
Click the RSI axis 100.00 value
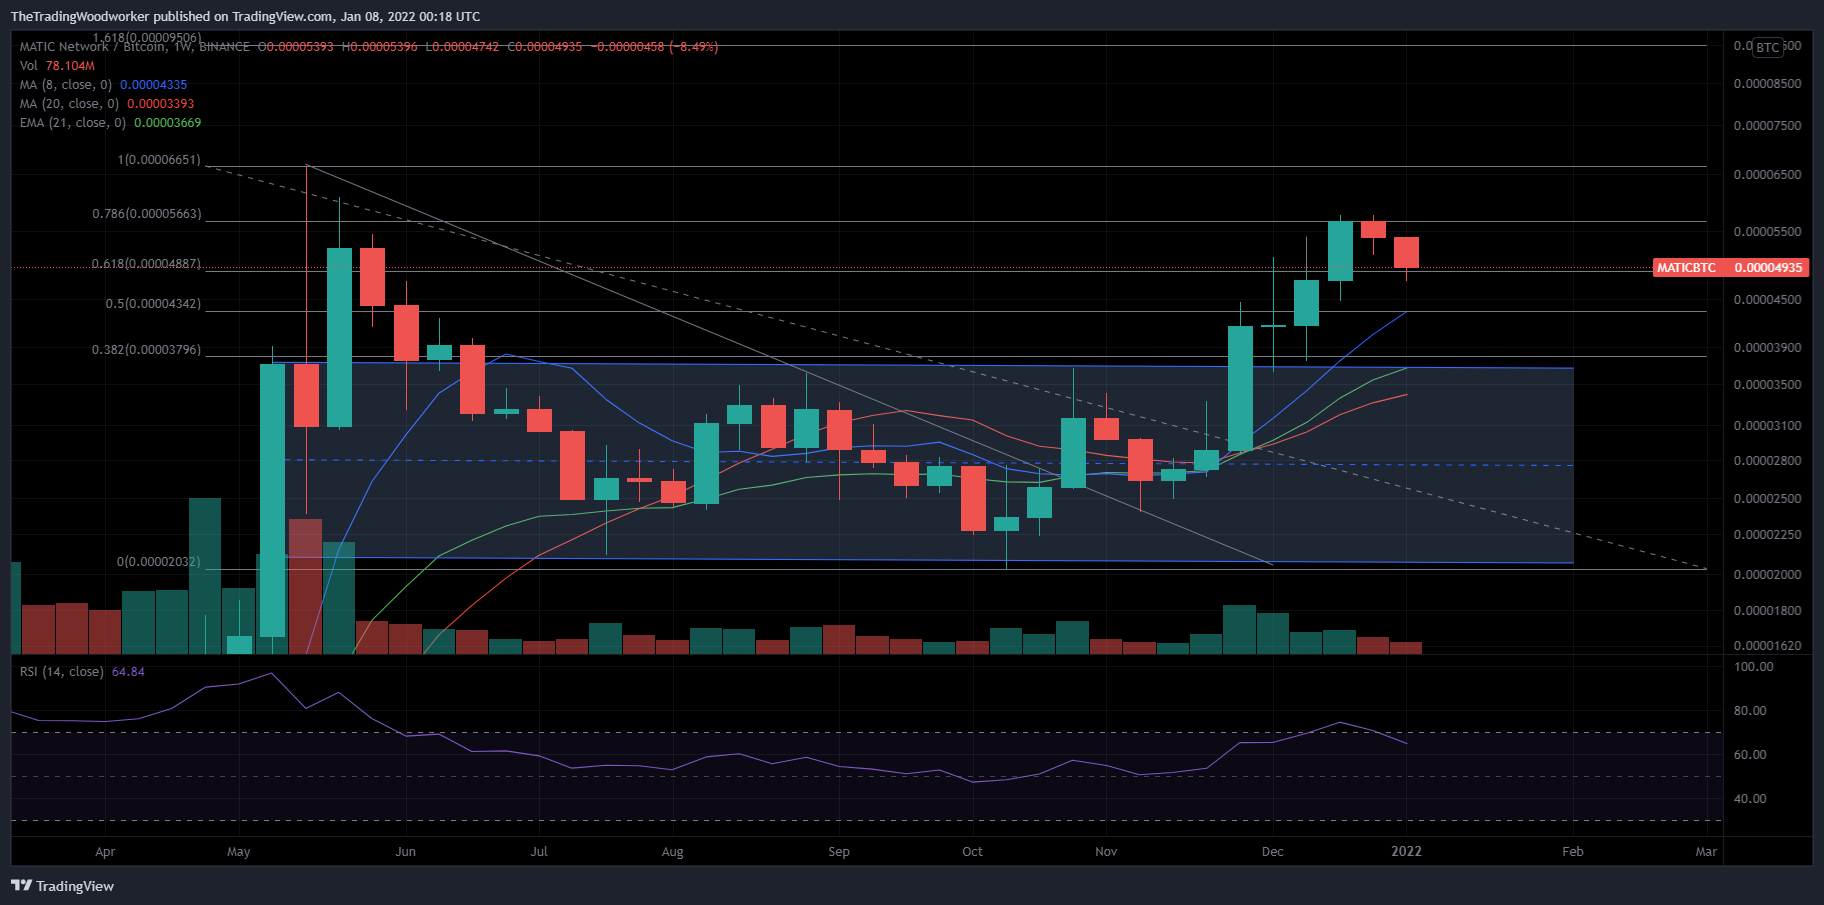tap(1753, 667)
